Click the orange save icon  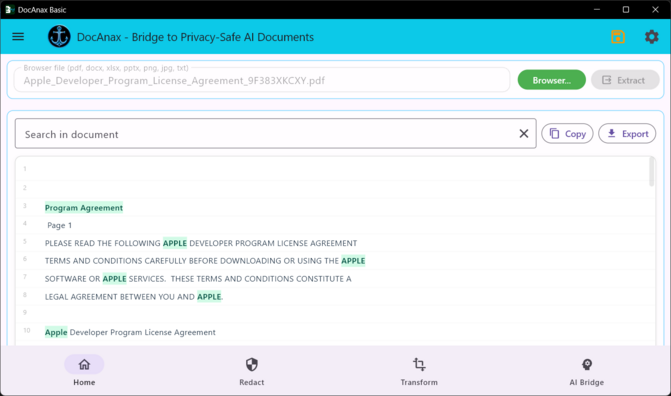point(618,37)
